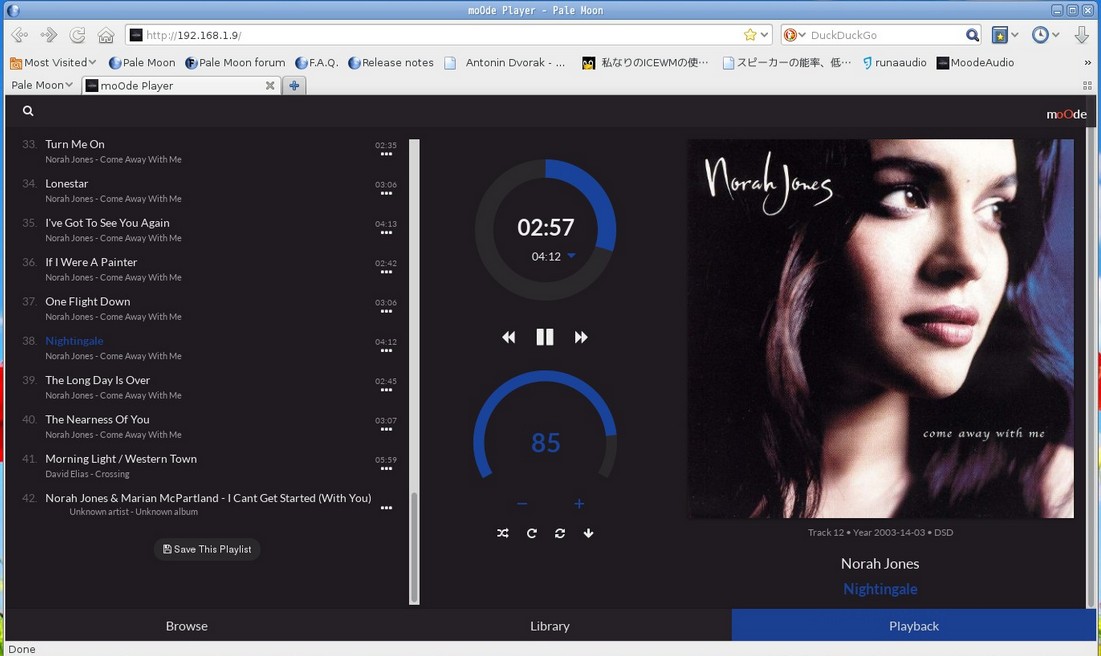Screen dimensions: 1101x656
Task: Open the downloads arrow icon
Action: pyautogui.click(x=1081, y=34)
